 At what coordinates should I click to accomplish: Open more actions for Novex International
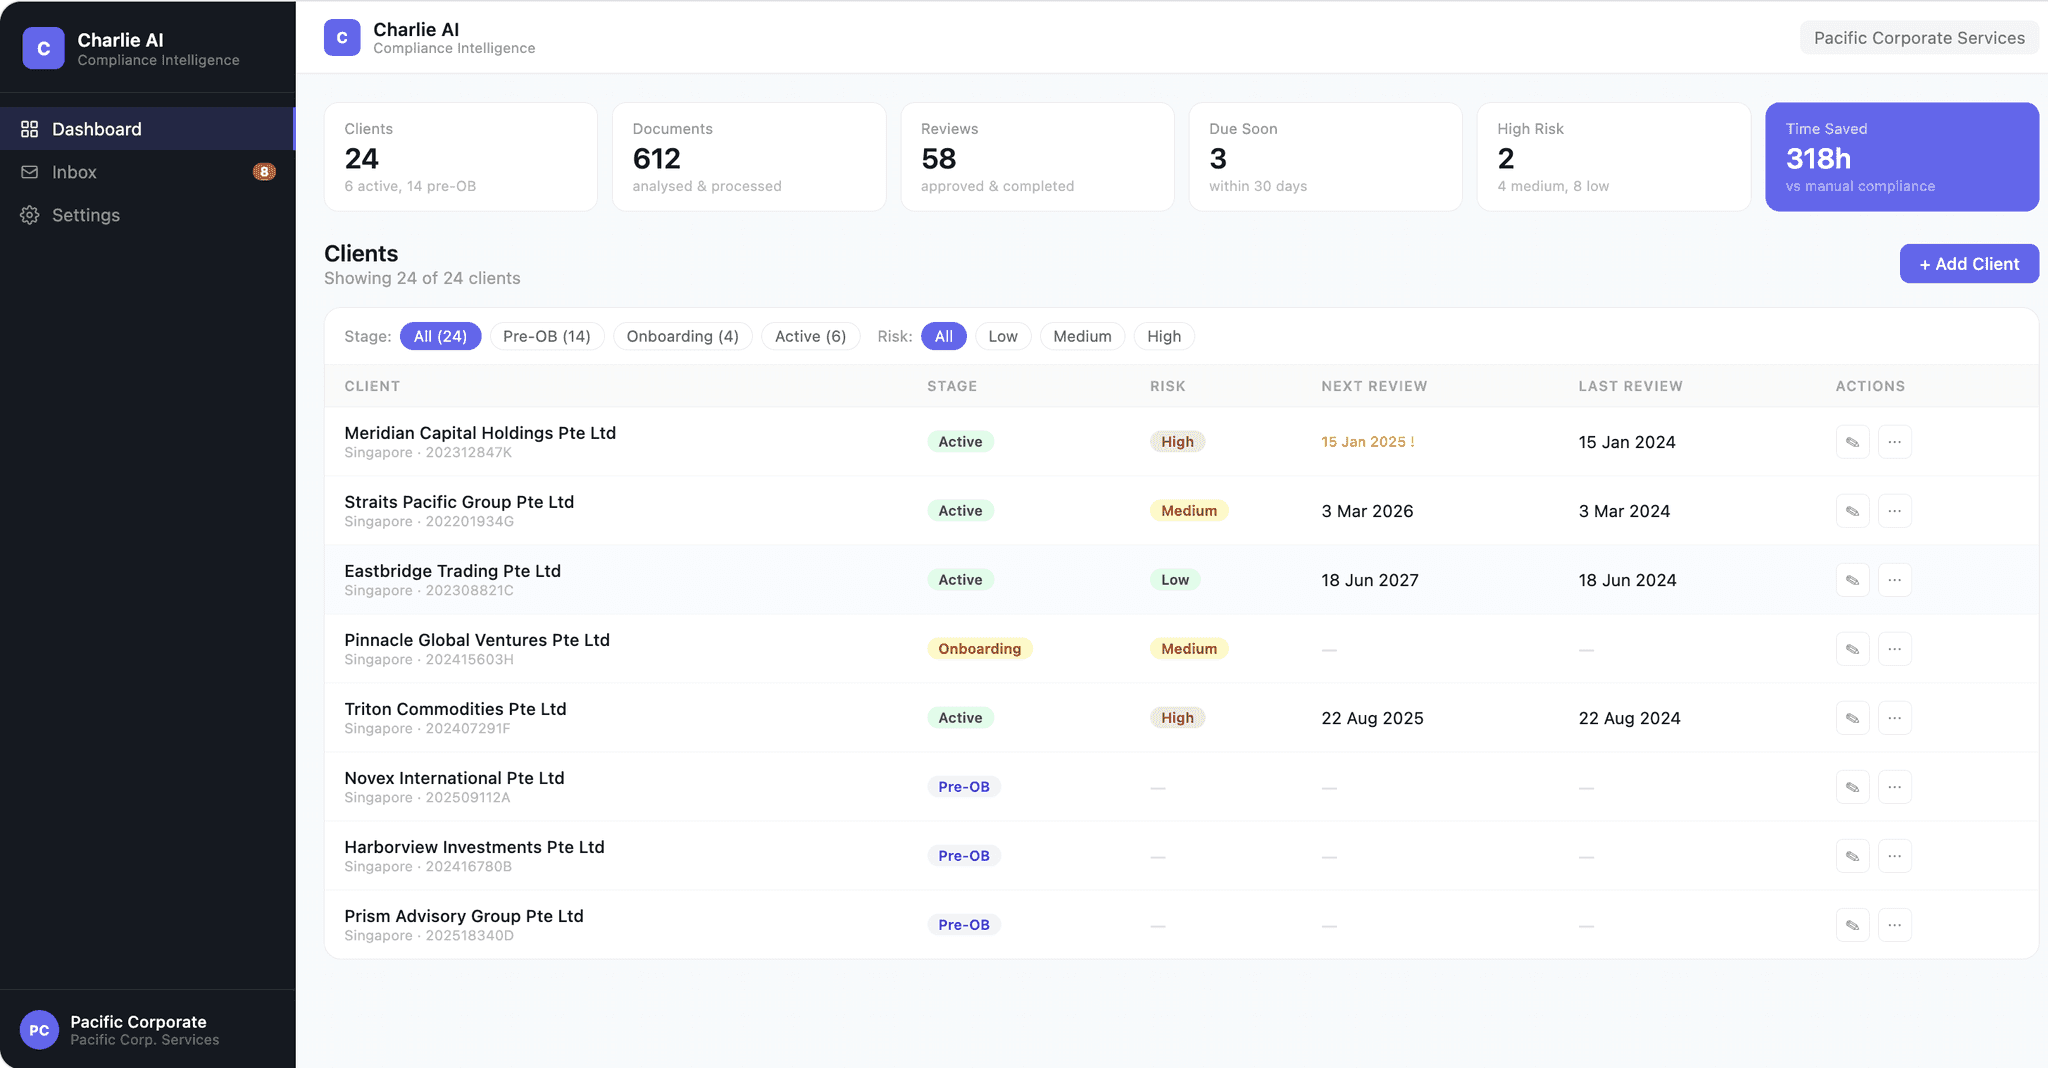pyautogui.click(x=1894, y=787)
